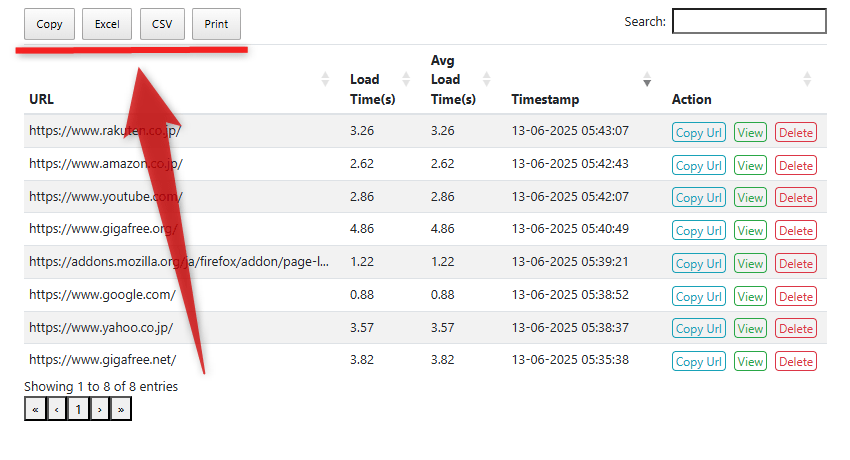Image resolution: width=850 pixels, height=460 pixels.
Task: Click the 13-06-2025 05:43:07 timestamp cell
Action: pyautogui.click(x=570, y=131)
